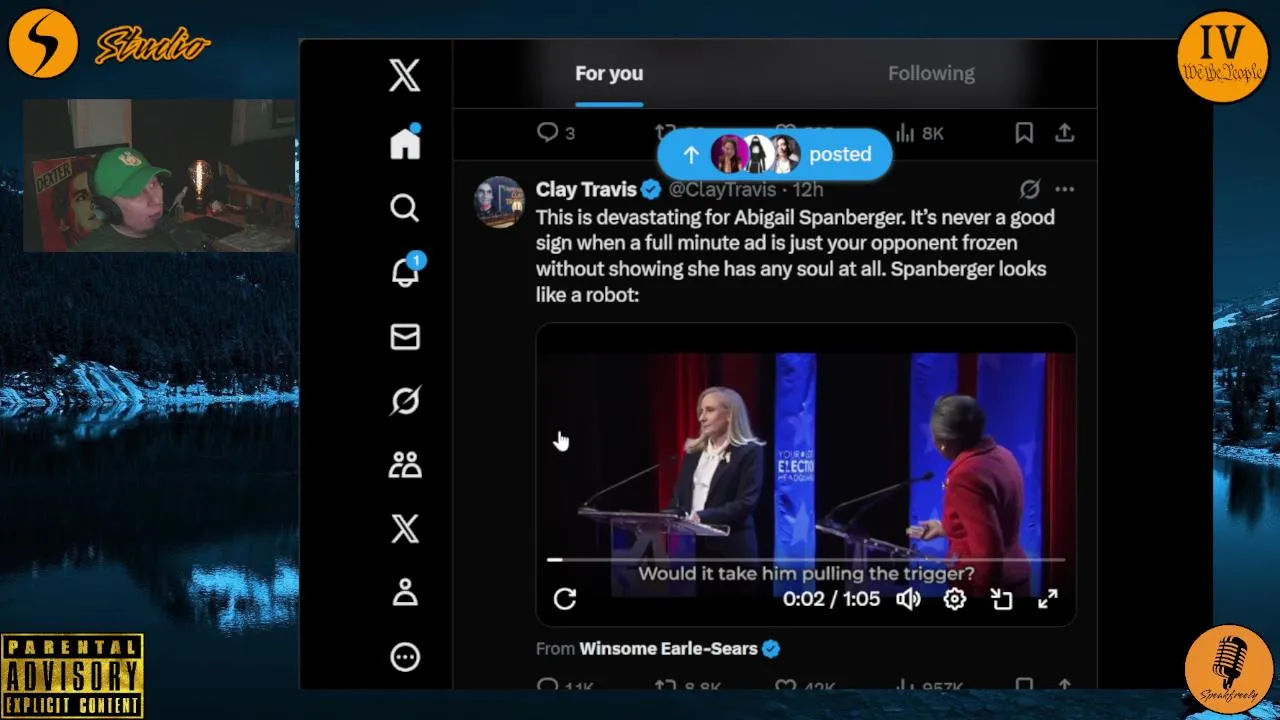Seek on the video progress bar
This screenshot has width=1280, height=720.
point(806,560)
